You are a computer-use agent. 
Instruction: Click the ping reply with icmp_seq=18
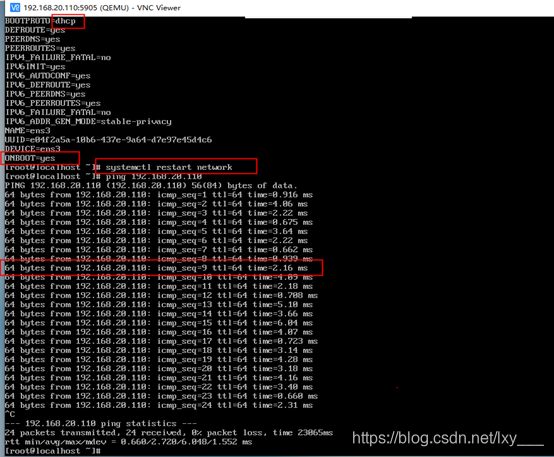click(159, 351)
